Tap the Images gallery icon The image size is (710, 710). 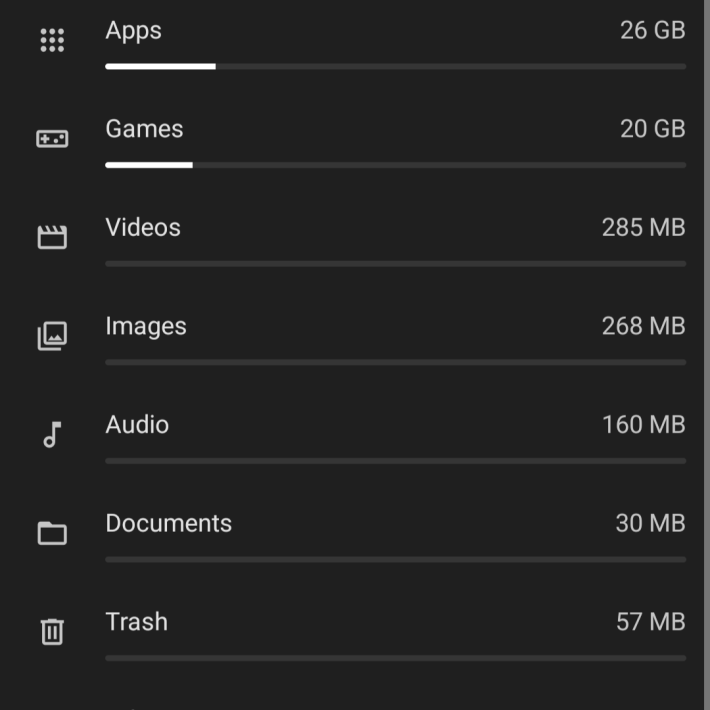click(x=52, y=336)
